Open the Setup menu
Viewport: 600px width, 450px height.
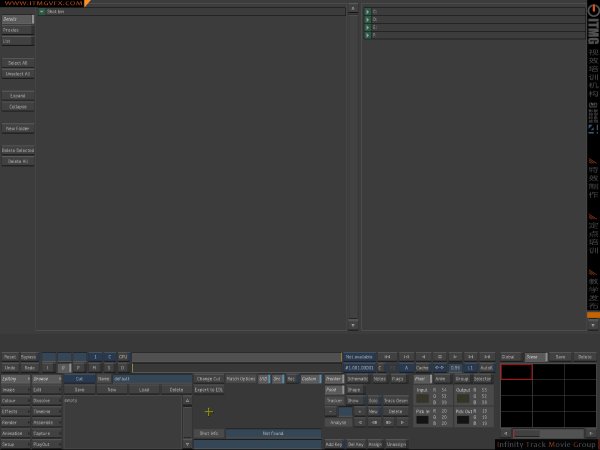(x=16, y=444)
